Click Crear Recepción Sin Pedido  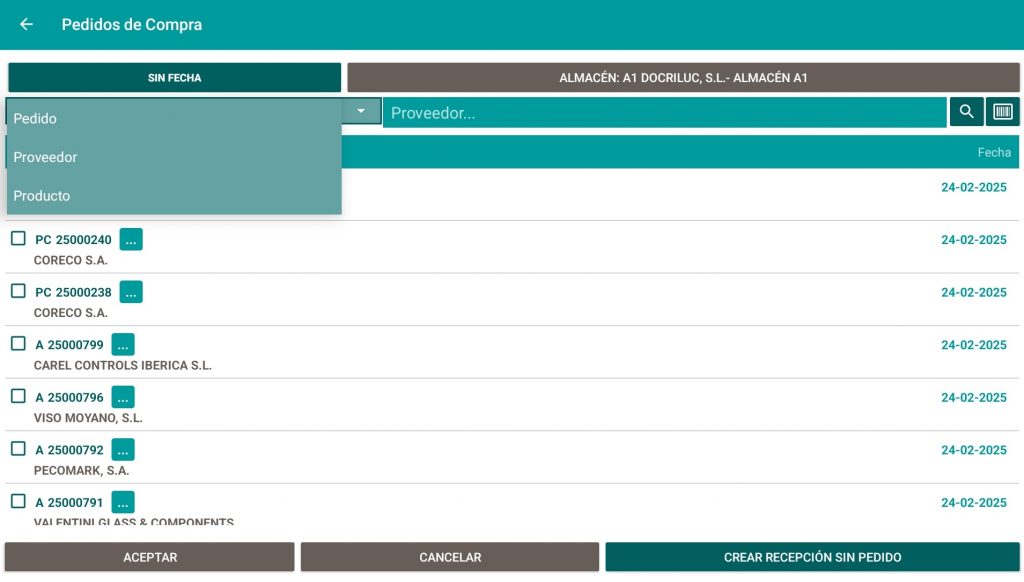[x=812, y=557]
